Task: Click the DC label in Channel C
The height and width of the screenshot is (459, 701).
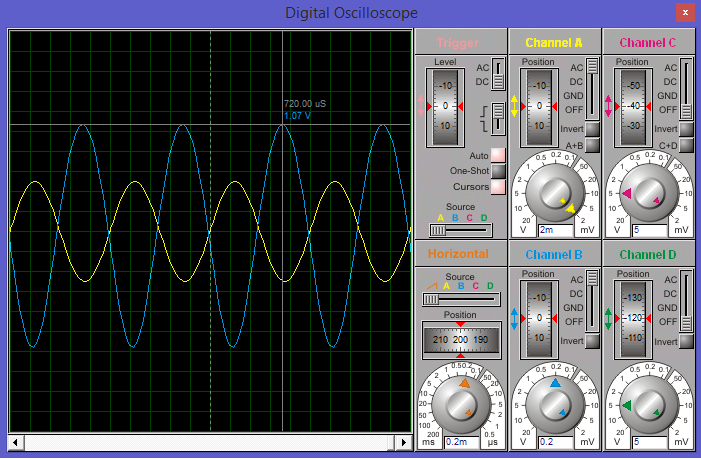Action: pos(670,82)
